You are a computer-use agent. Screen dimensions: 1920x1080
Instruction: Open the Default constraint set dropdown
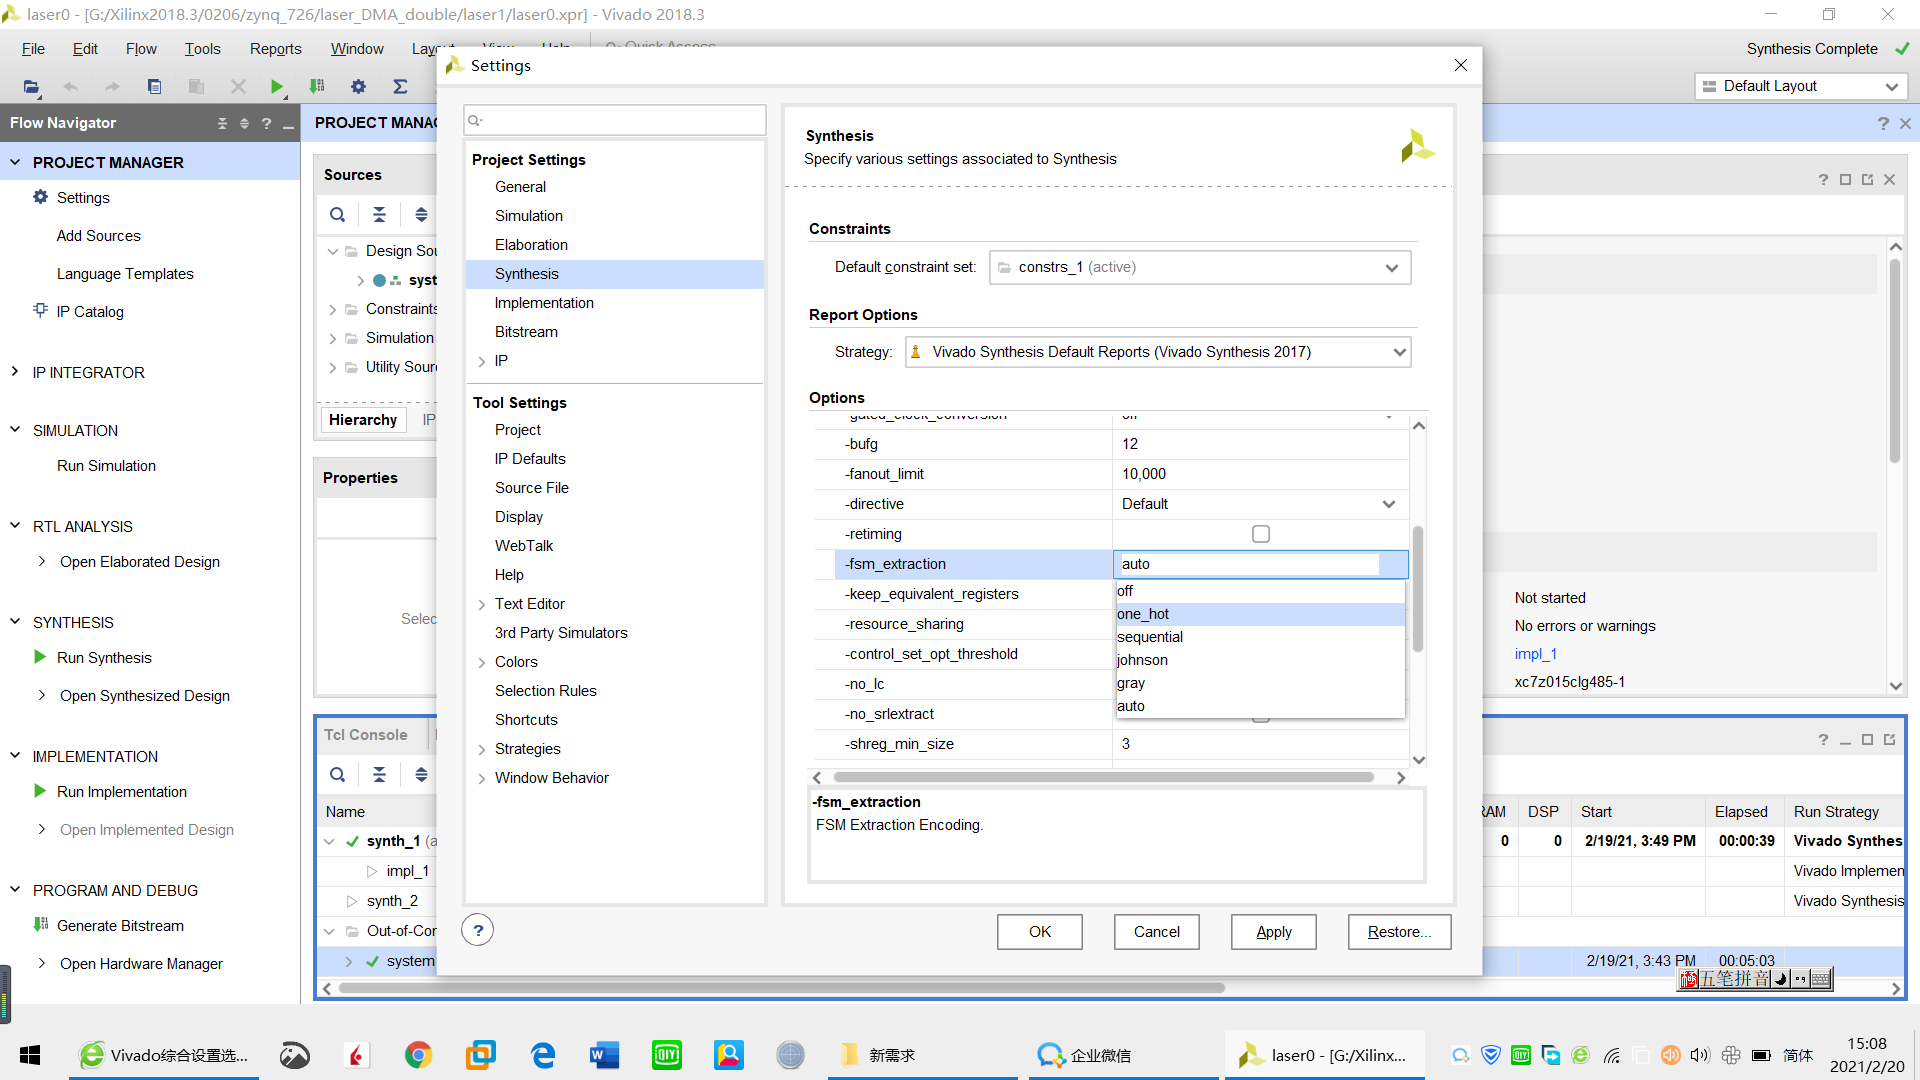(x=1200, y=267)
